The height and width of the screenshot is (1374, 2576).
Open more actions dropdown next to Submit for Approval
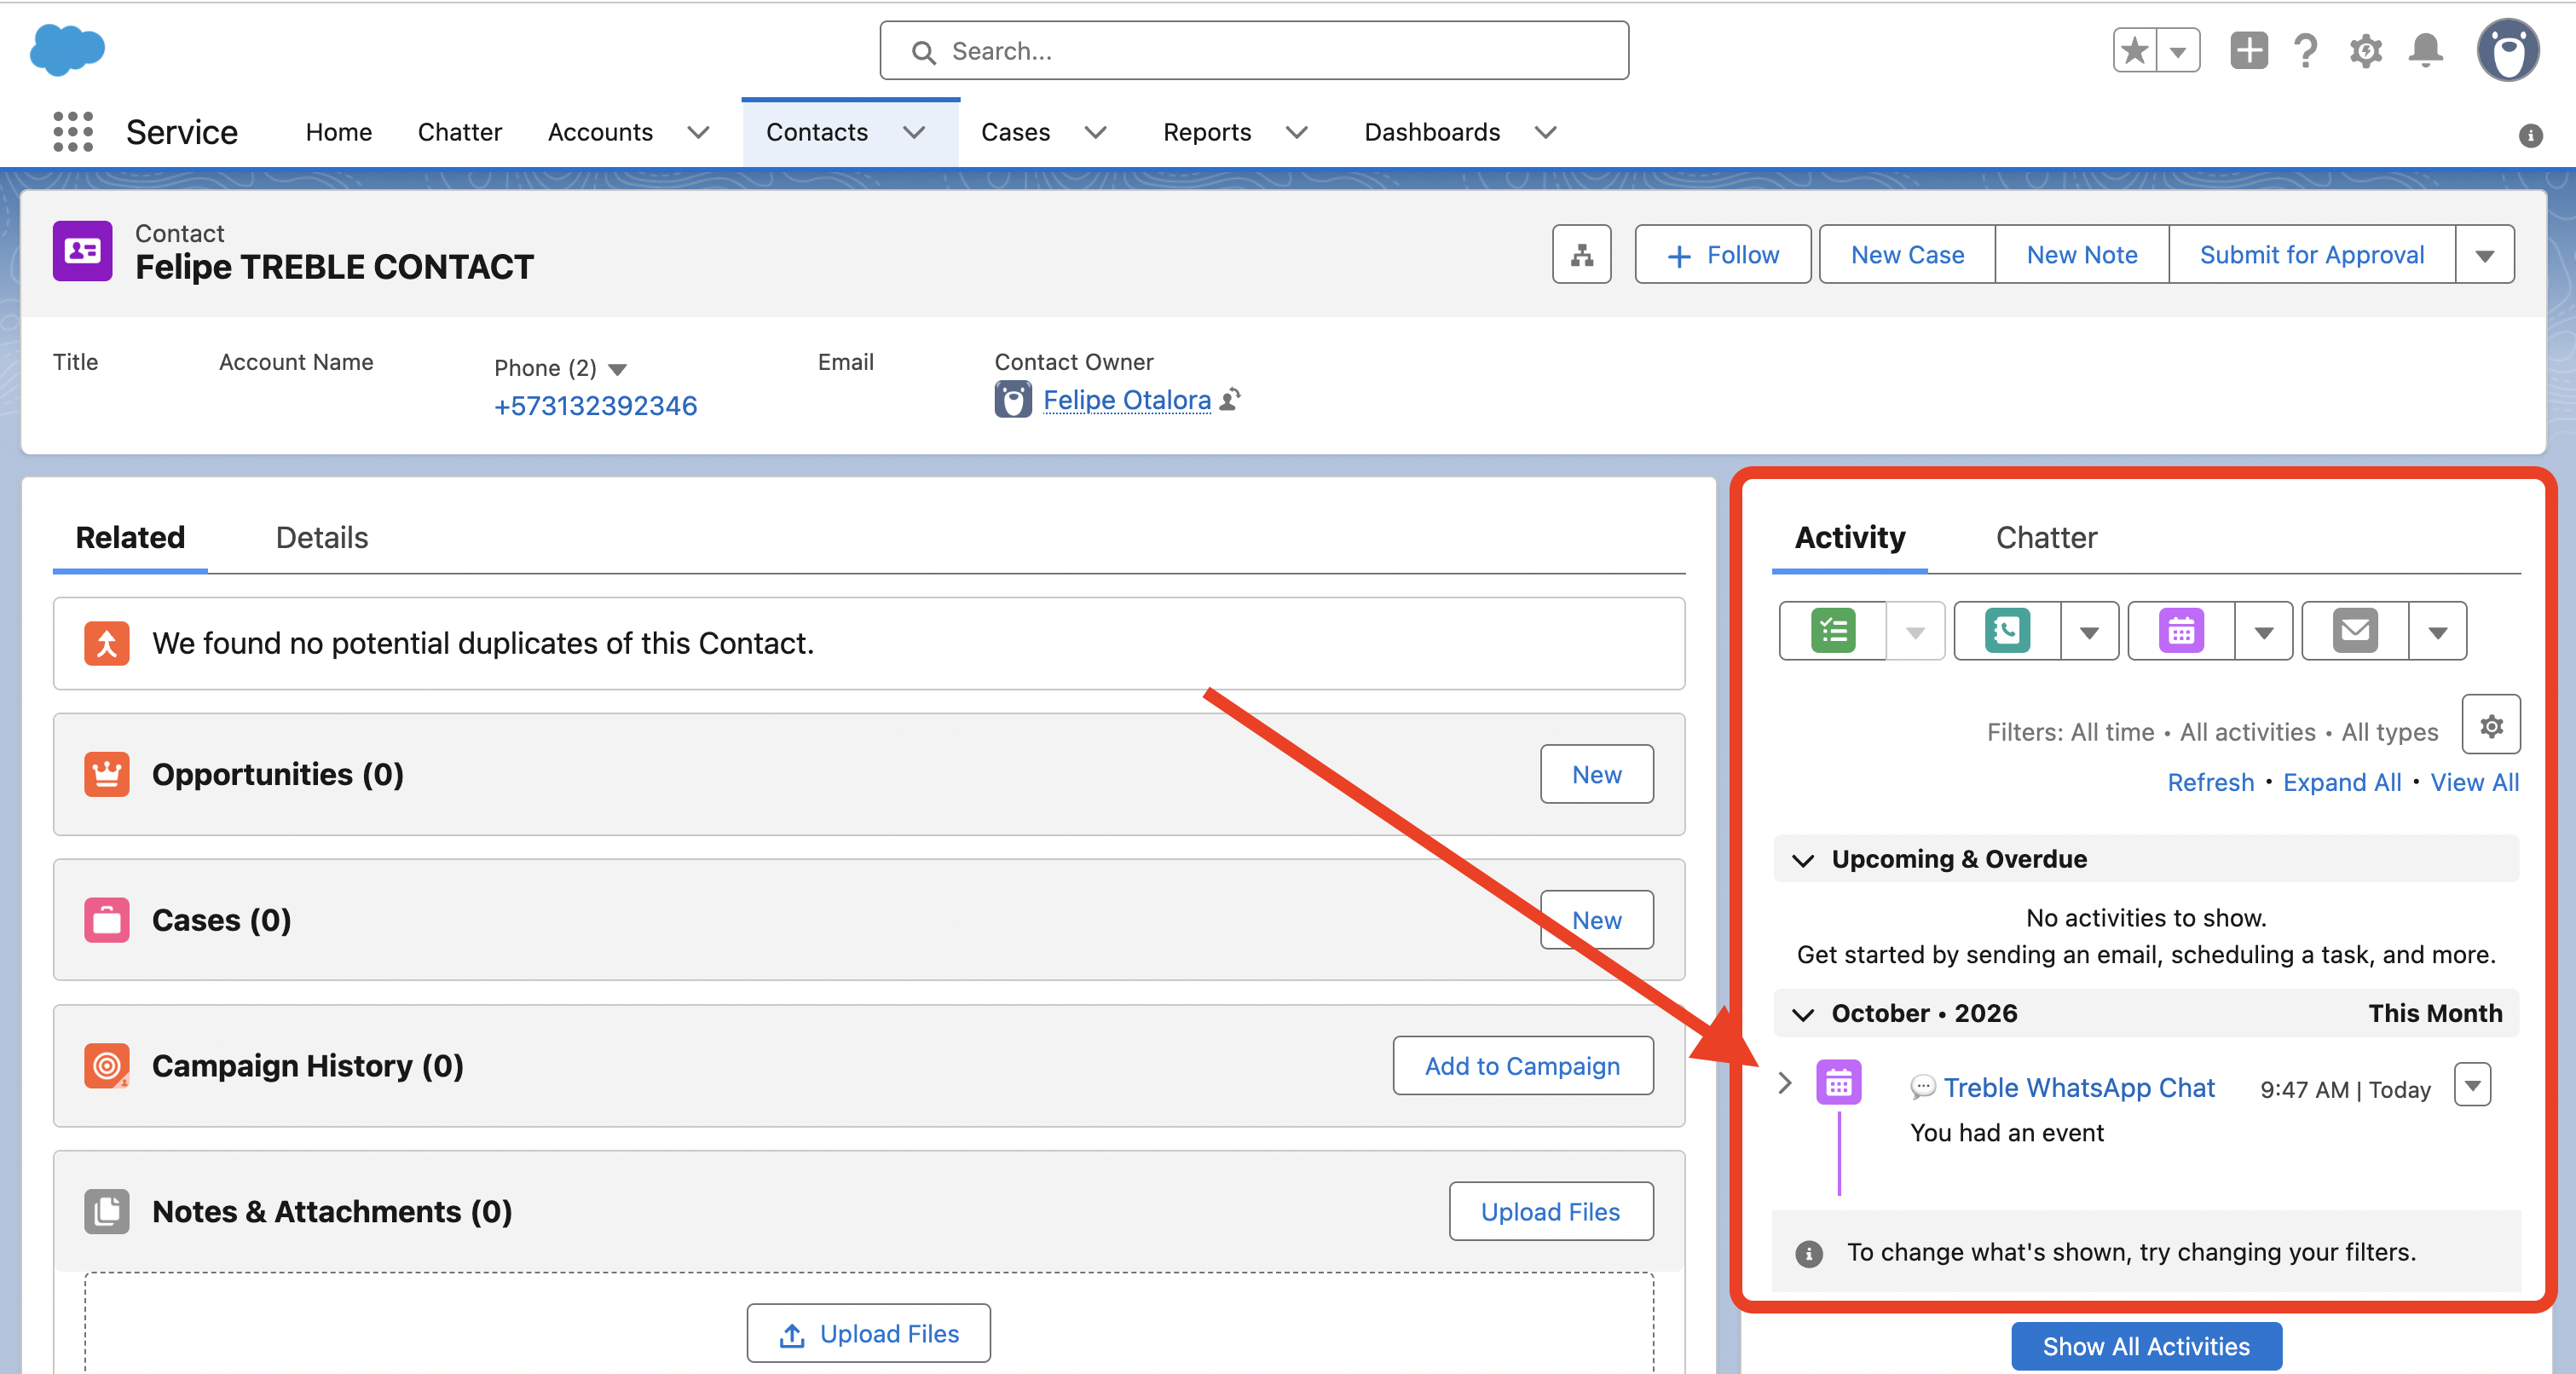pyautogui.click(x=2484, y=254)
